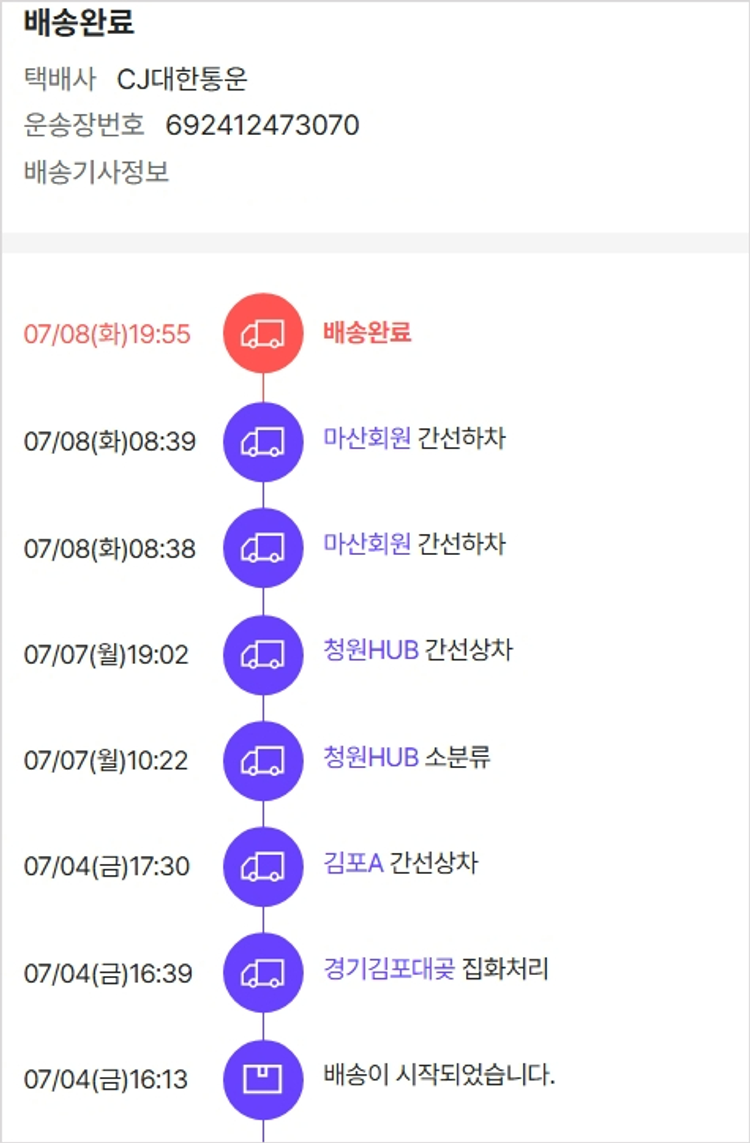This screenshot has height=1143, width=750.
Task: Click the truck icon for 07/08 08:38
Action: point(263,547)
